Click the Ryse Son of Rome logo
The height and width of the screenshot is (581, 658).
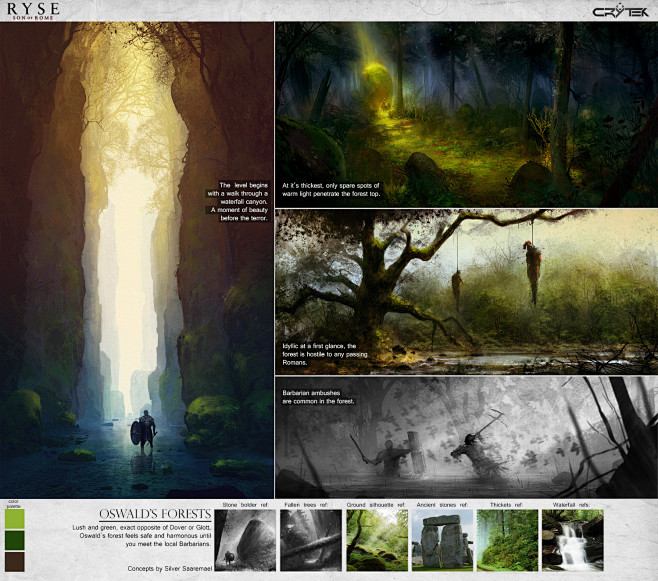(34, 11)
